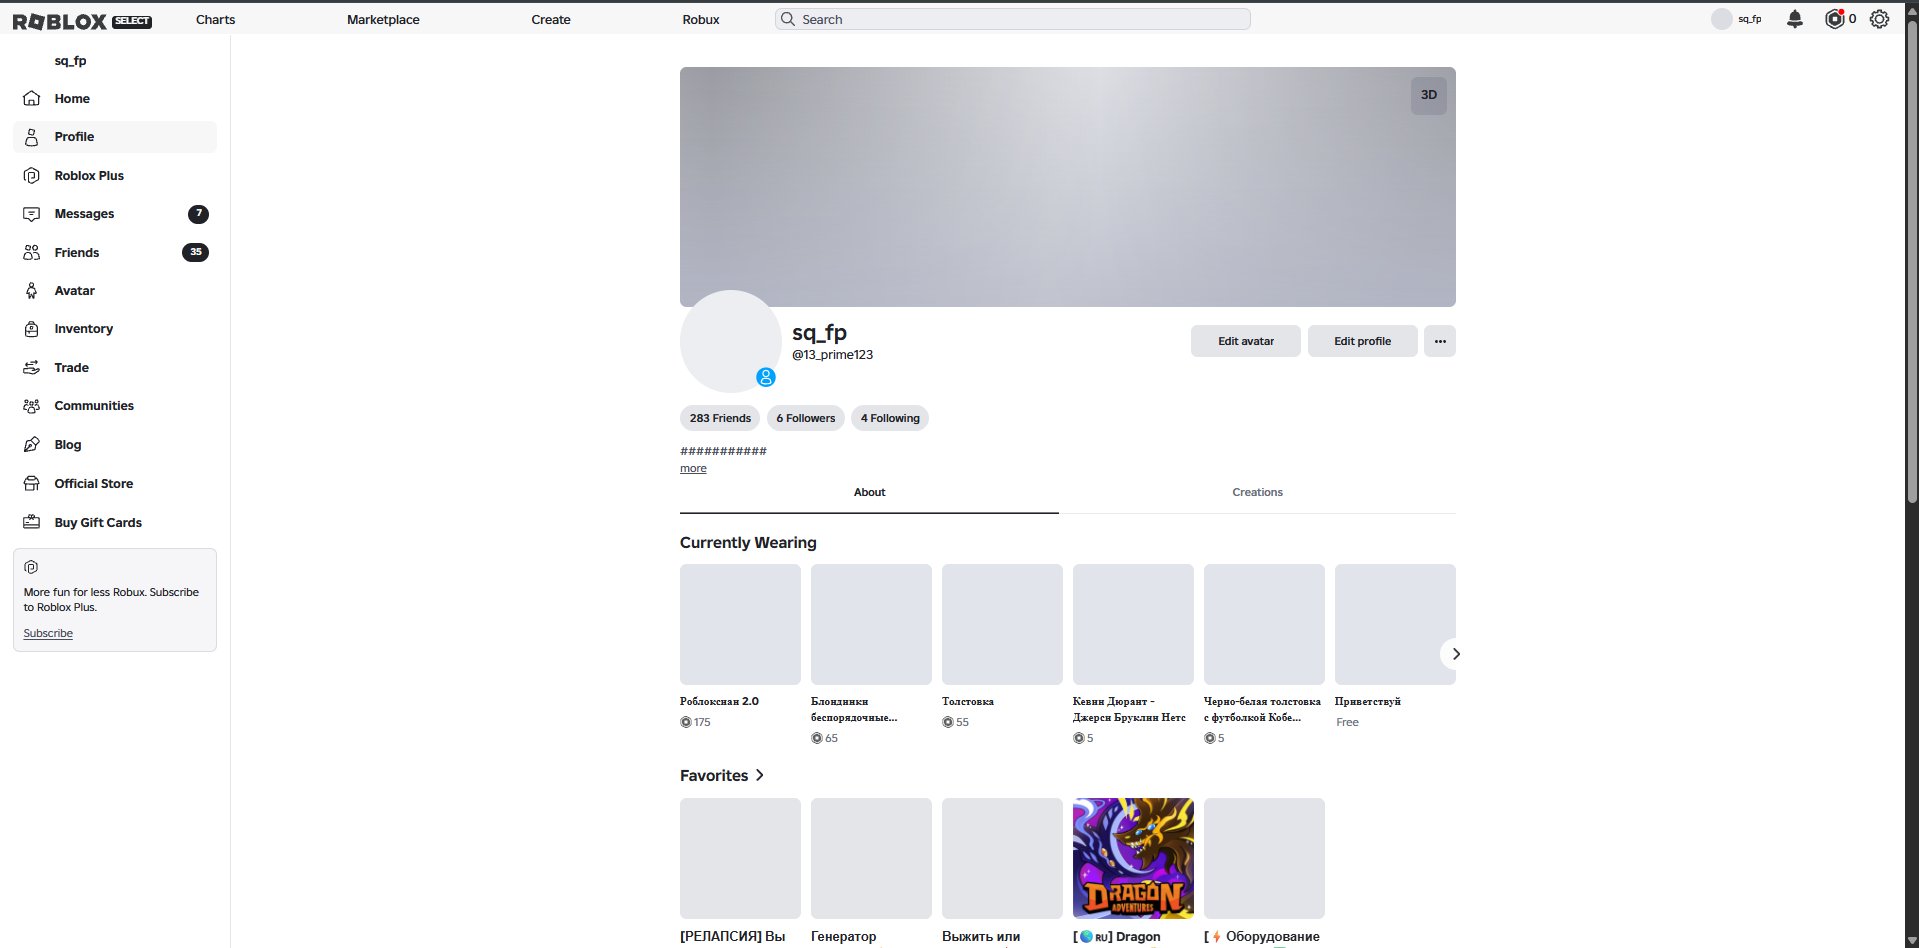
Task: Click the large profile avatar picture
Action: (x=731, y=341)
